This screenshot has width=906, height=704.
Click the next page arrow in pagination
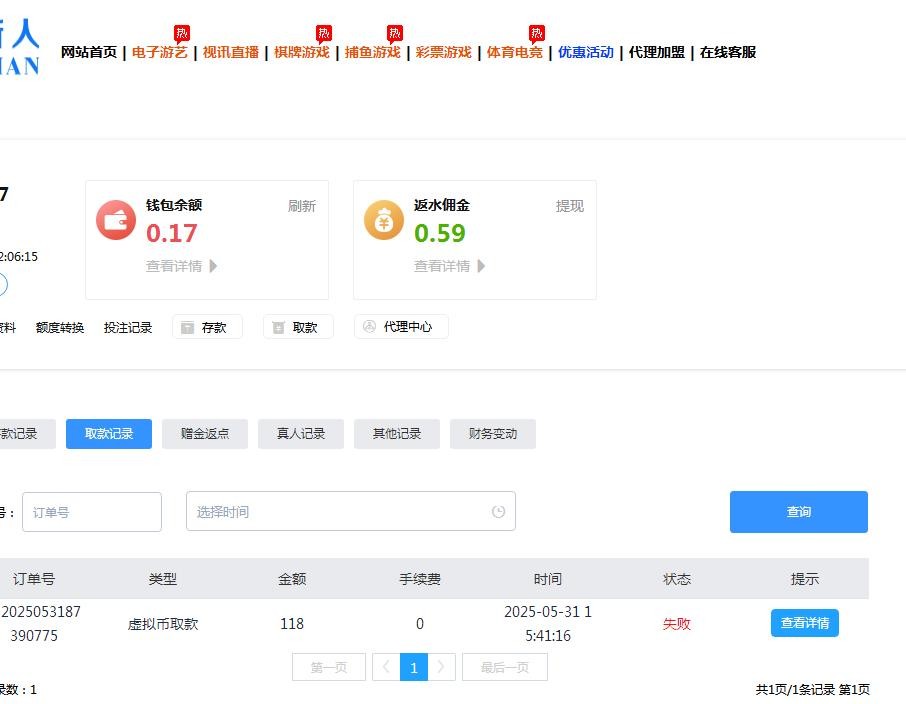pos(441,667)
